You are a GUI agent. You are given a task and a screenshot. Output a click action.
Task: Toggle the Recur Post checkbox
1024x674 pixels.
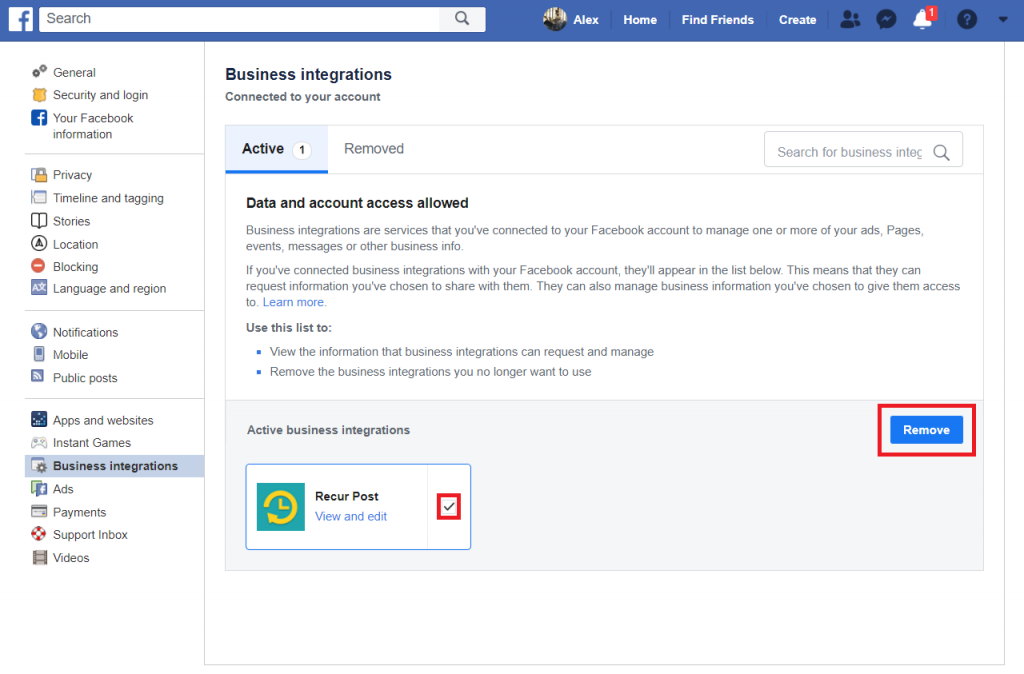449,507
